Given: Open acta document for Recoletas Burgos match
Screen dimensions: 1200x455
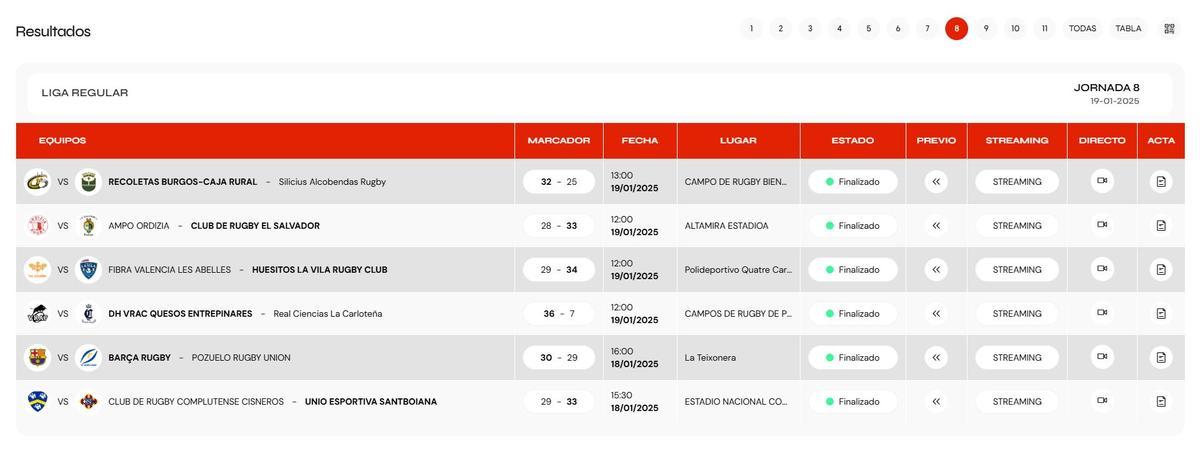Looking at the screenshot, I should (1161, 182).
